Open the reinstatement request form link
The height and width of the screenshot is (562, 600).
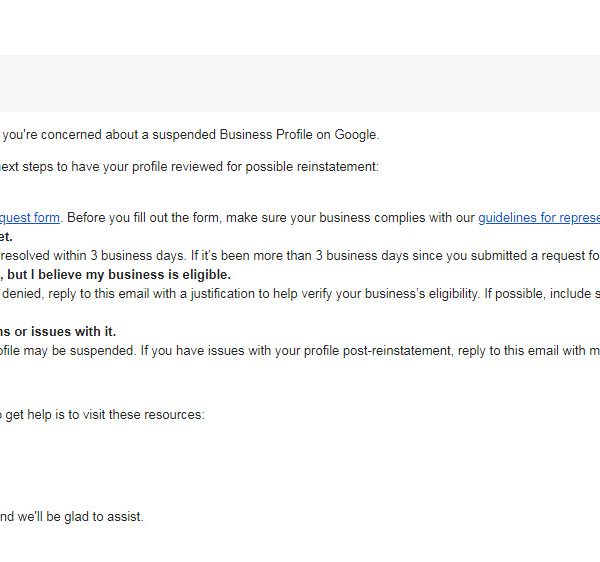30,217
